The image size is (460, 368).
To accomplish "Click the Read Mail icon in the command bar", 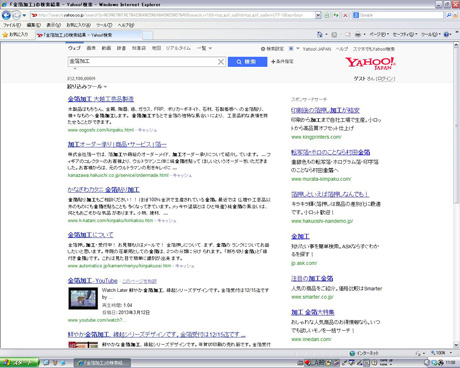I will click(x=348, y=35).
